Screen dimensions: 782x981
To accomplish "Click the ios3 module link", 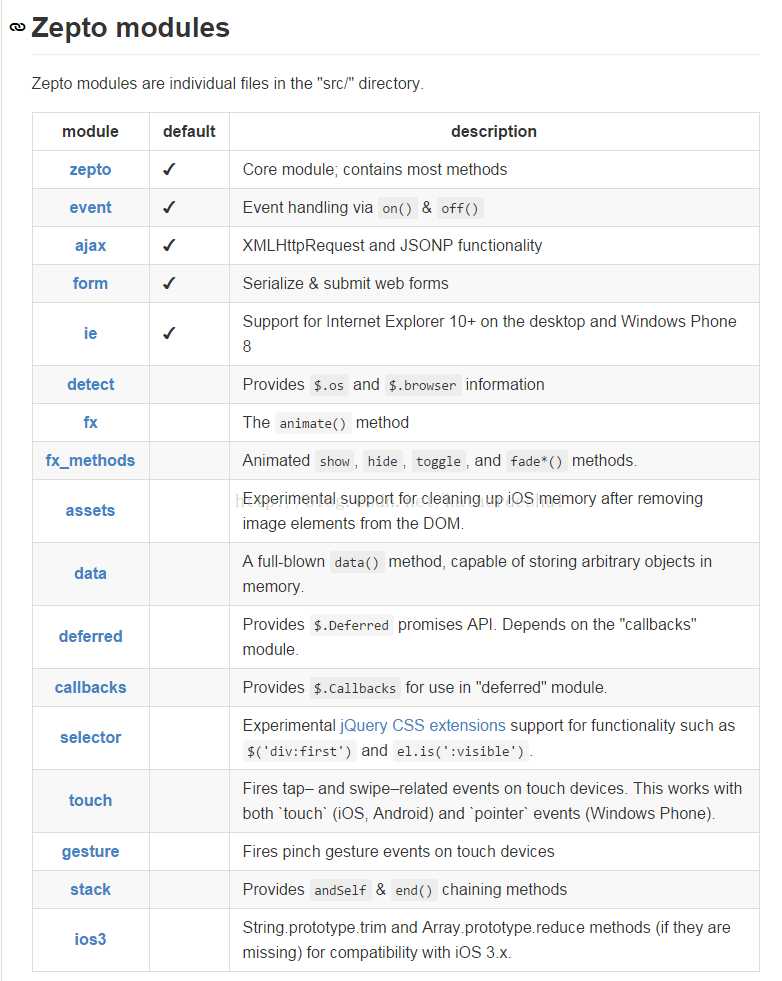I will pyautogui.click(x=90, y=940).
